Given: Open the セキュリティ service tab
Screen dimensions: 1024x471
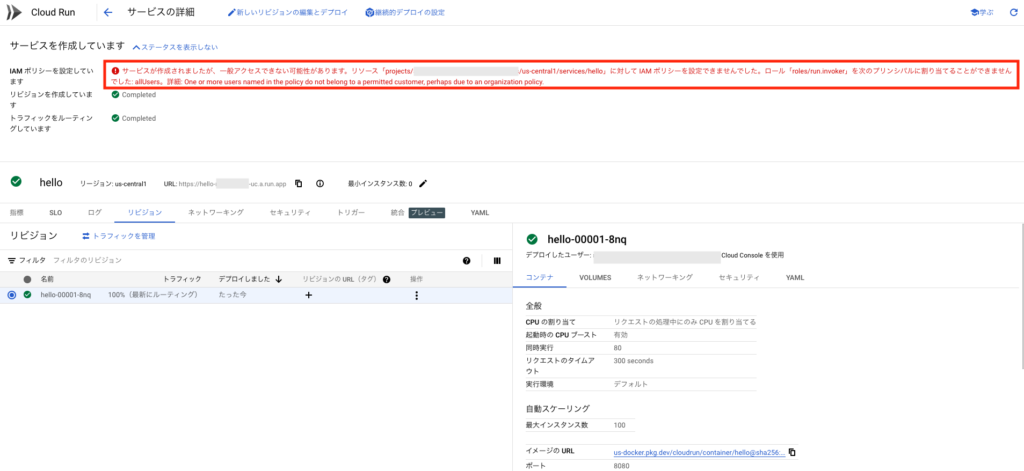Looking at the screenshot, I should click(290, 213).
